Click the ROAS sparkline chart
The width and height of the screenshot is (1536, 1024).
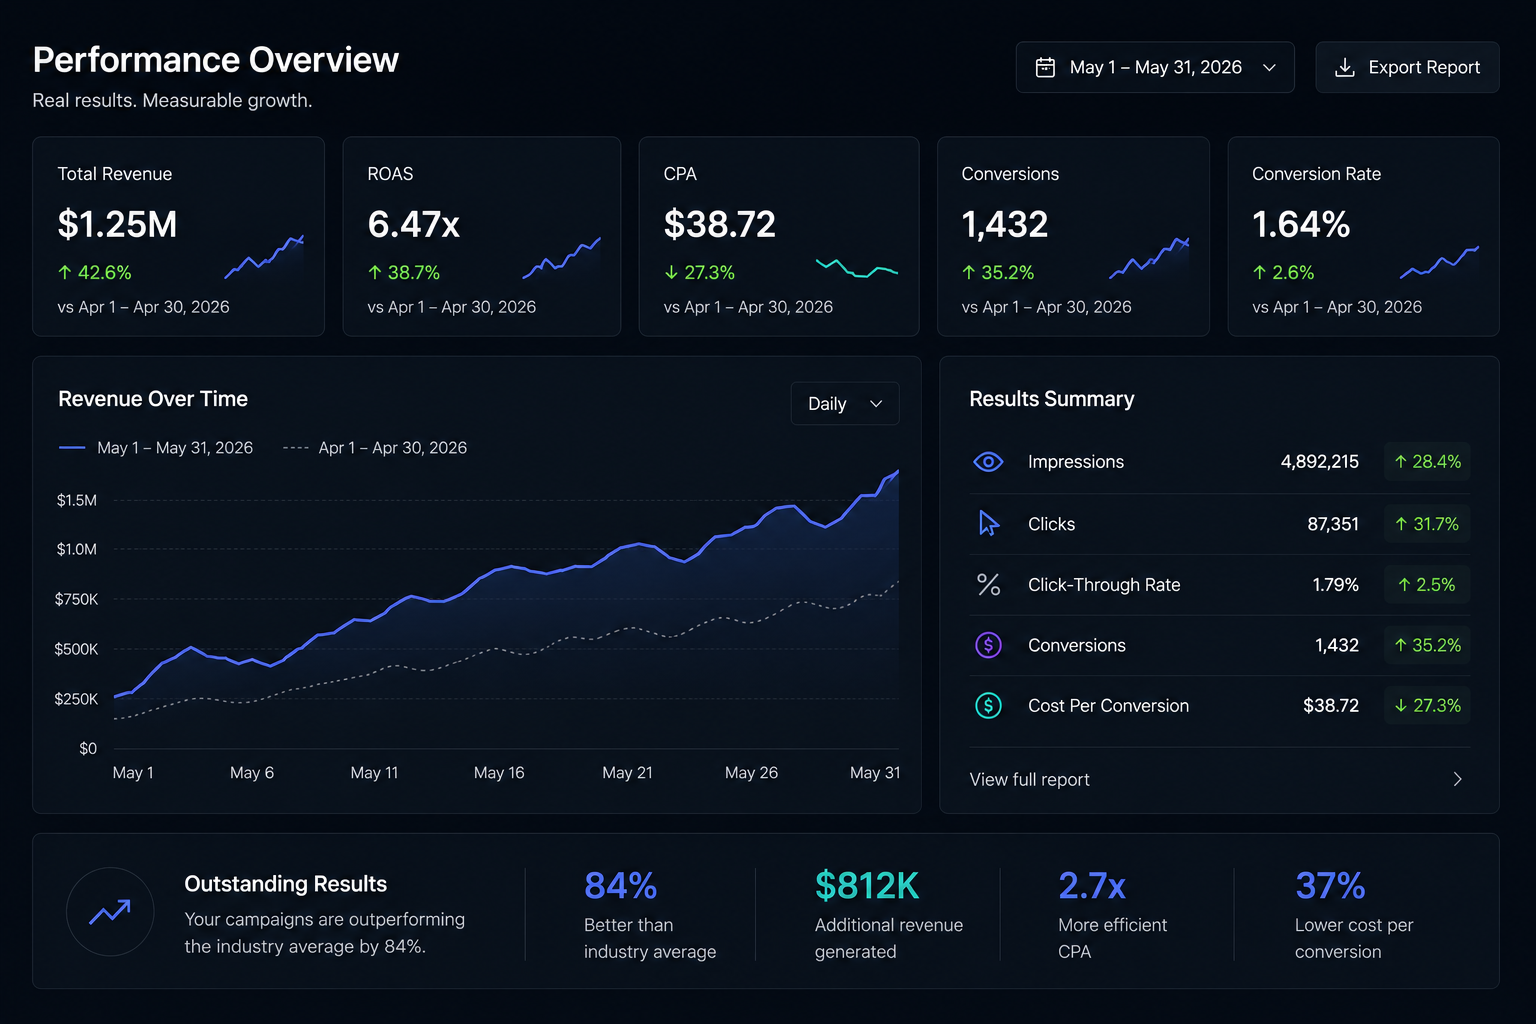point(561,258)
